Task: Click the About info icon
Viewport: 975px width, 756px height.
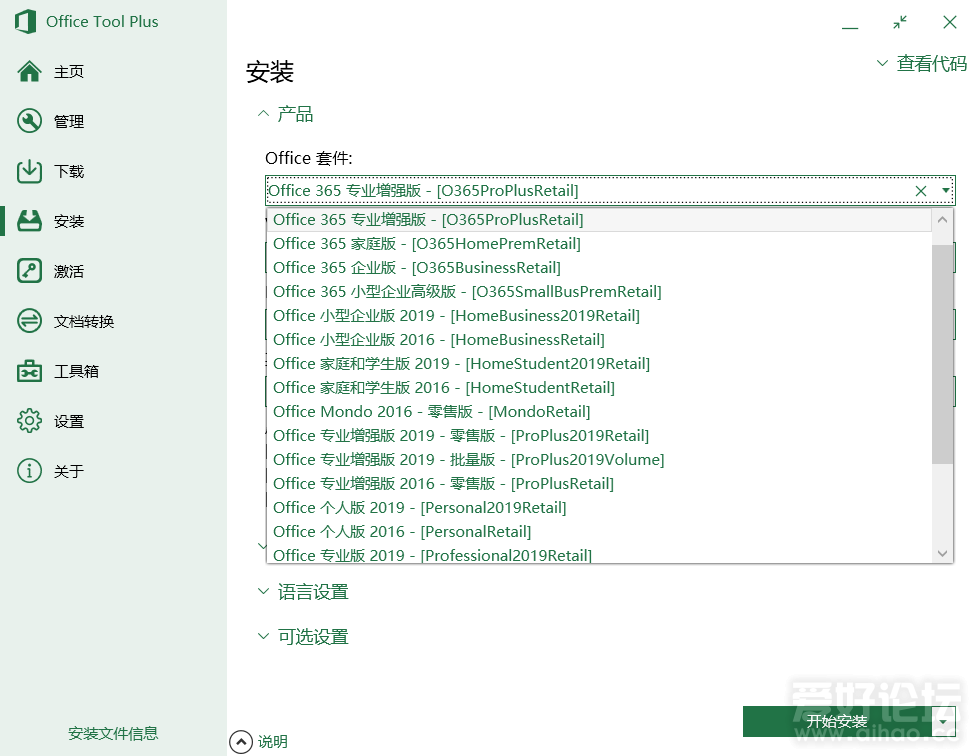Action: [x=30, y=471]
